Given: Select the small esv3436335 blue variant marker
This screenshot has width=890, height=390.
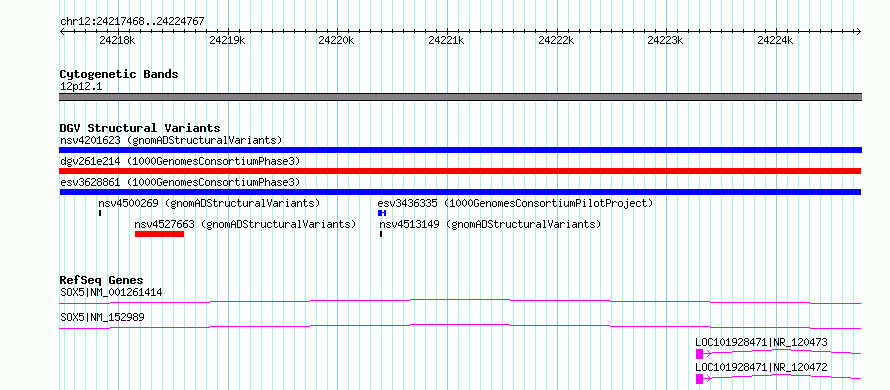Looking at the screenshot, I should 382,213.
